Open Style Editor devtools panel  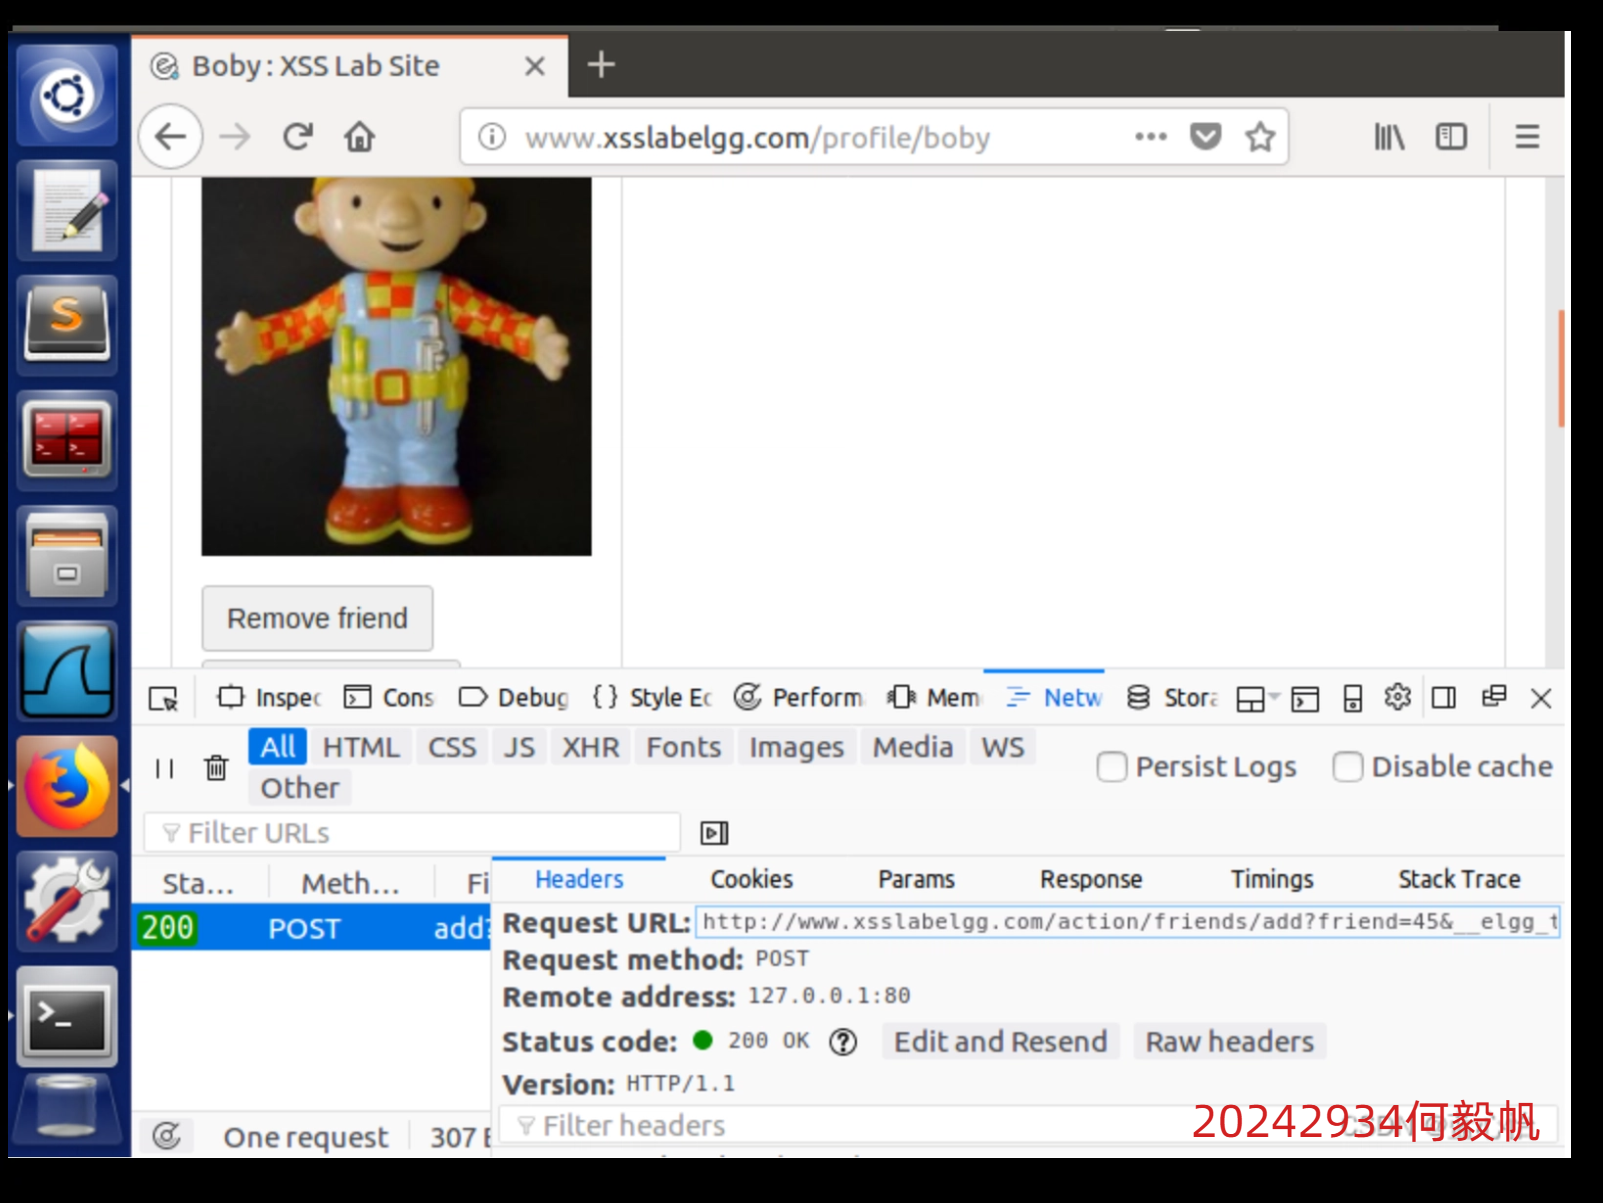click(652, 697)
